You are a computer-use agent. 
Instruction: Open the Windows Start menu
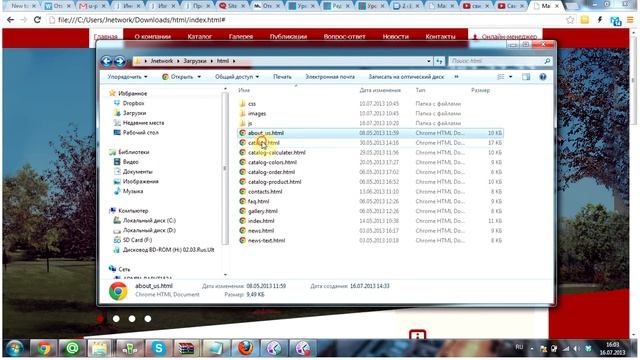(x=15, y=348)
